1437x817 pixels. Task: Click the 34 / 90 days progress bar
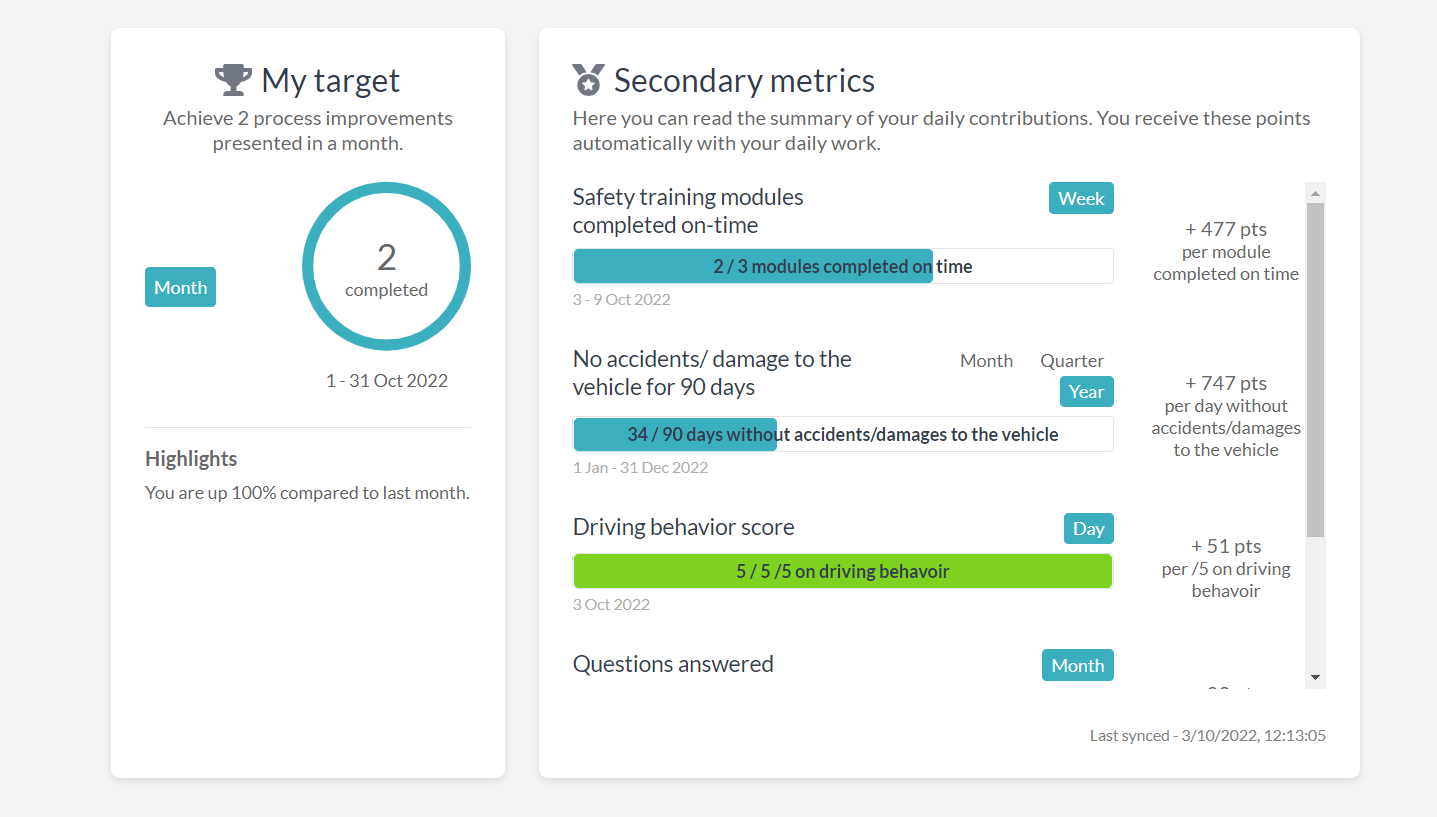pos(842,435)
